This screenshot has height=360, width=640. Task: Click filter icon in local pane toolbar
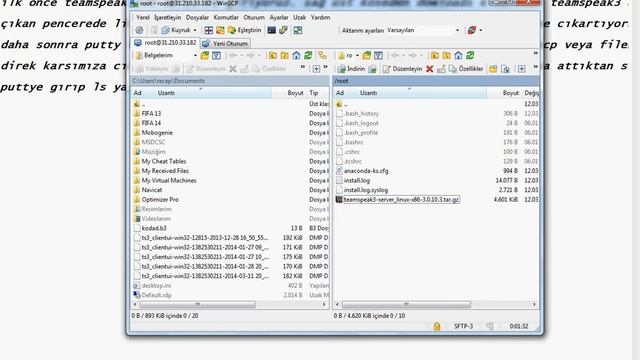(216, 56)
